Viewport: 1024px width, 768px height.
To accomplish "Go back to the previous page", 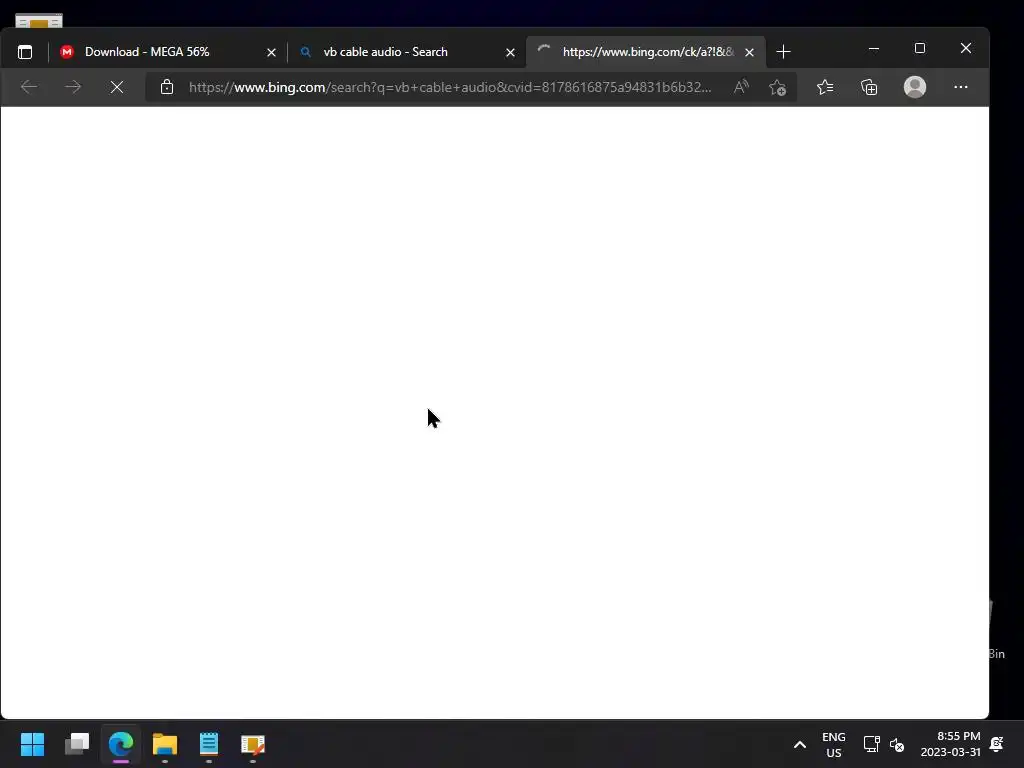I will point(29,87).
